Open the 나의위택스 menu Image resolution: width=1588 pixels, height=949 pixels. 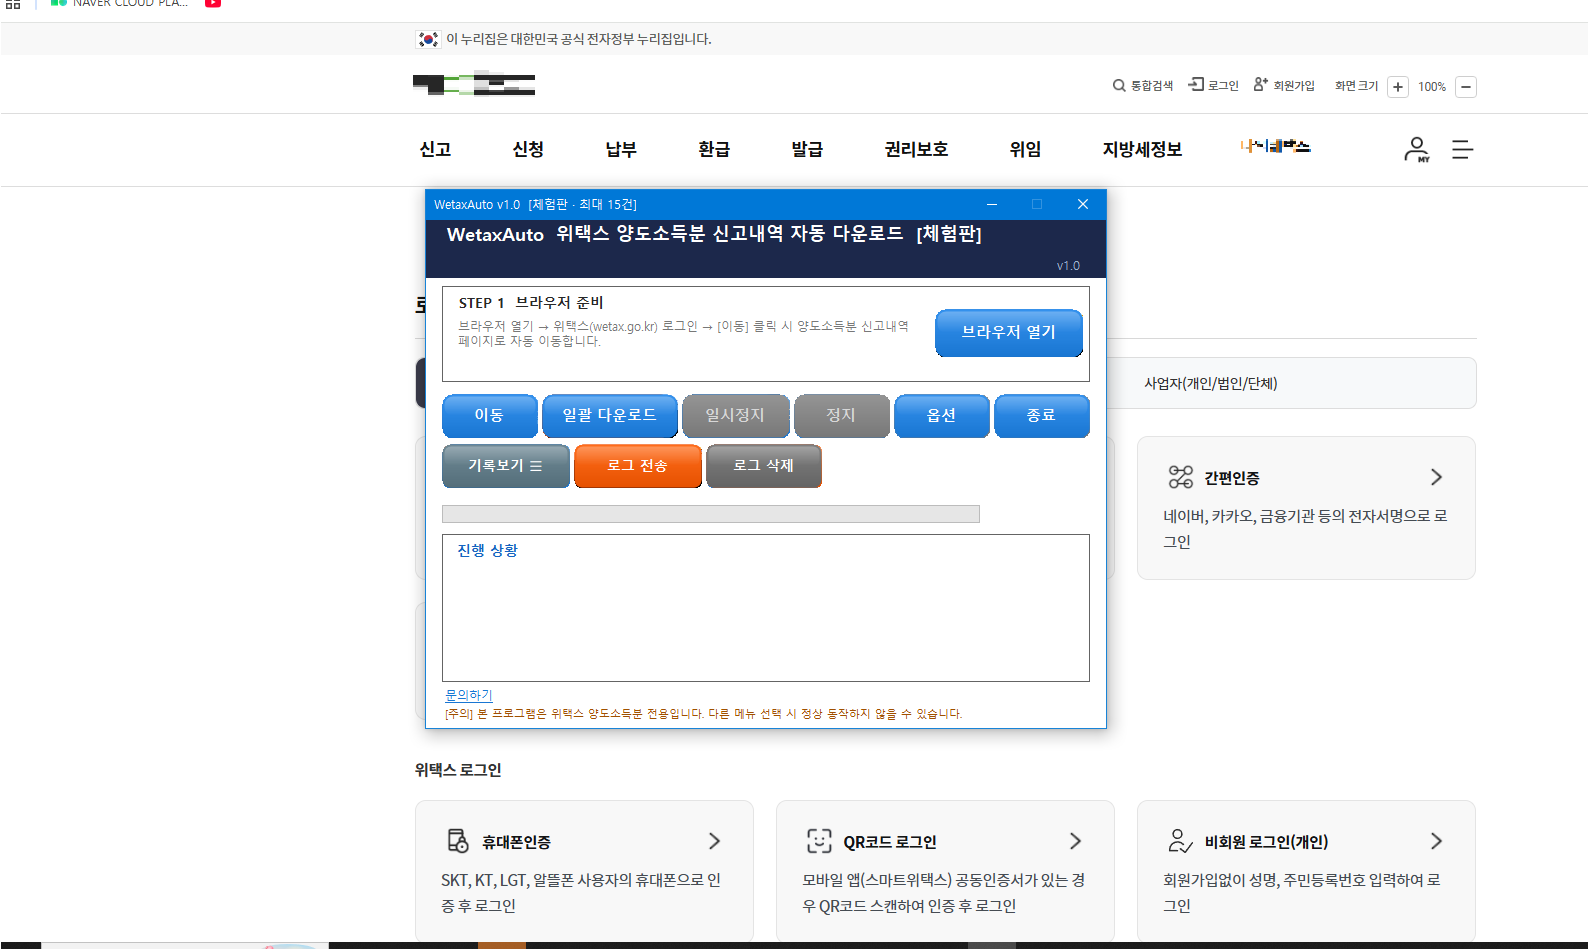pyautogui.click(x=1275, y=146)
